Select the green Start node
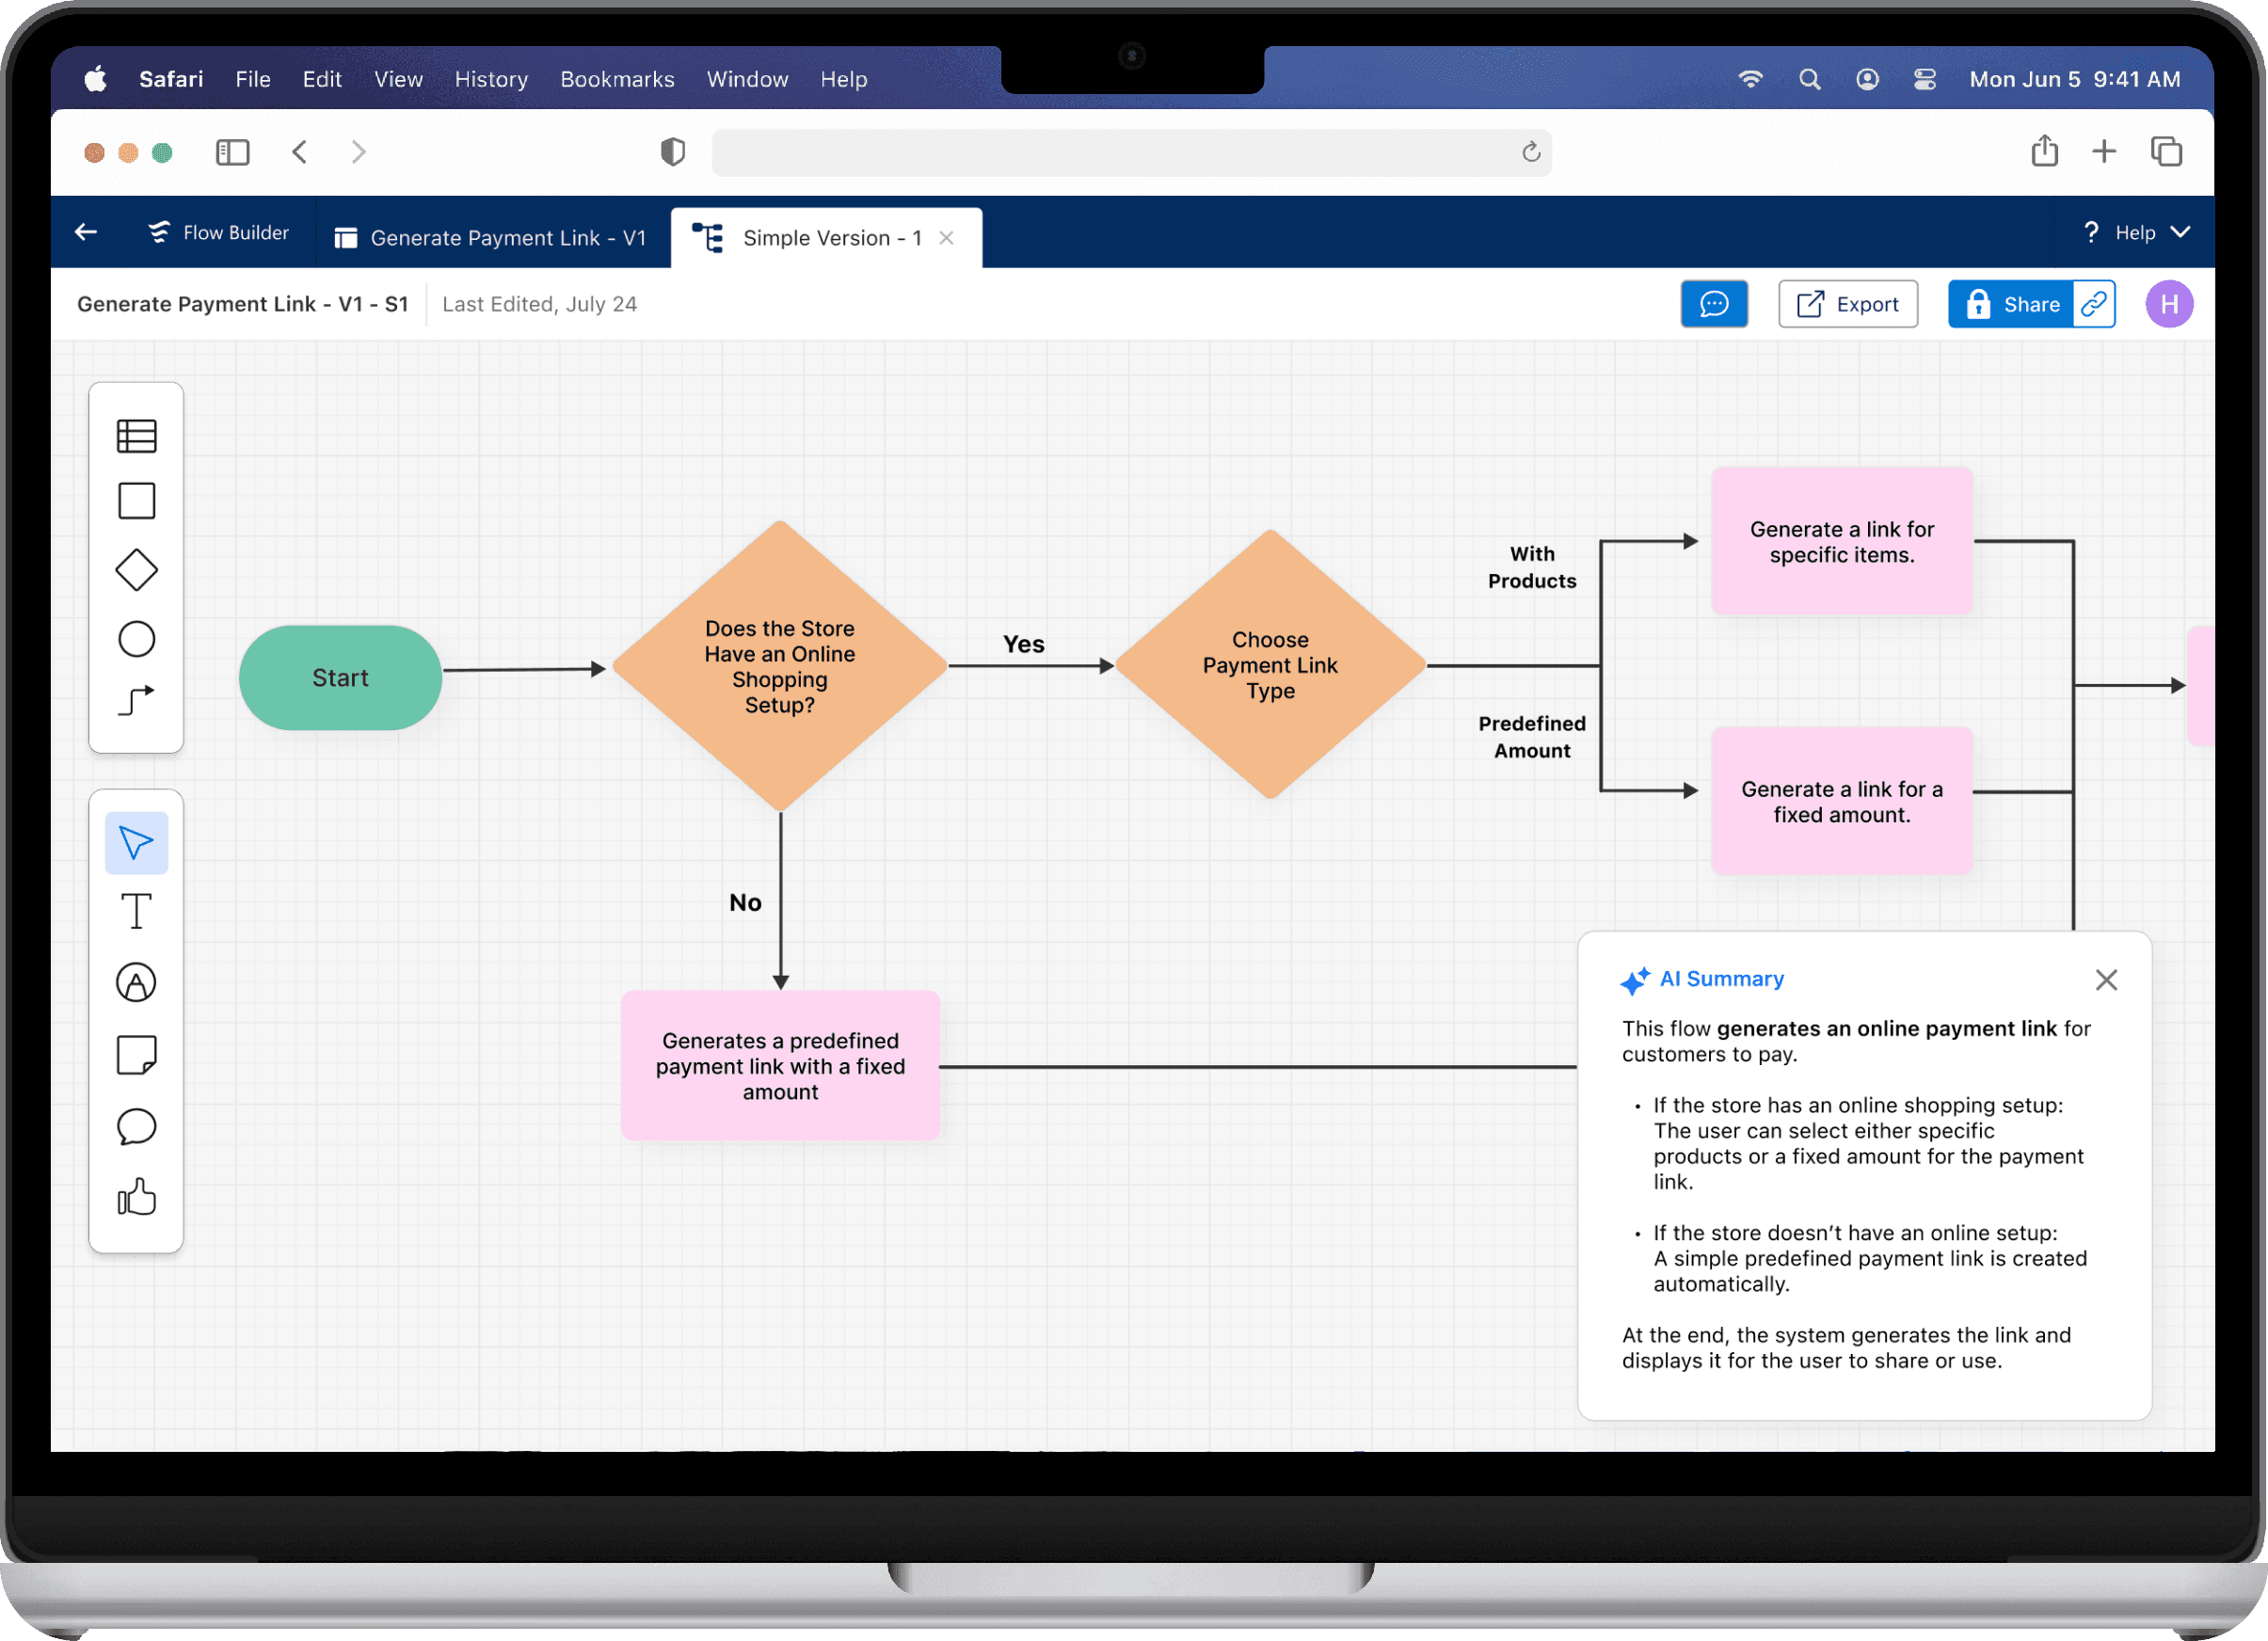 tap(340, 678)
